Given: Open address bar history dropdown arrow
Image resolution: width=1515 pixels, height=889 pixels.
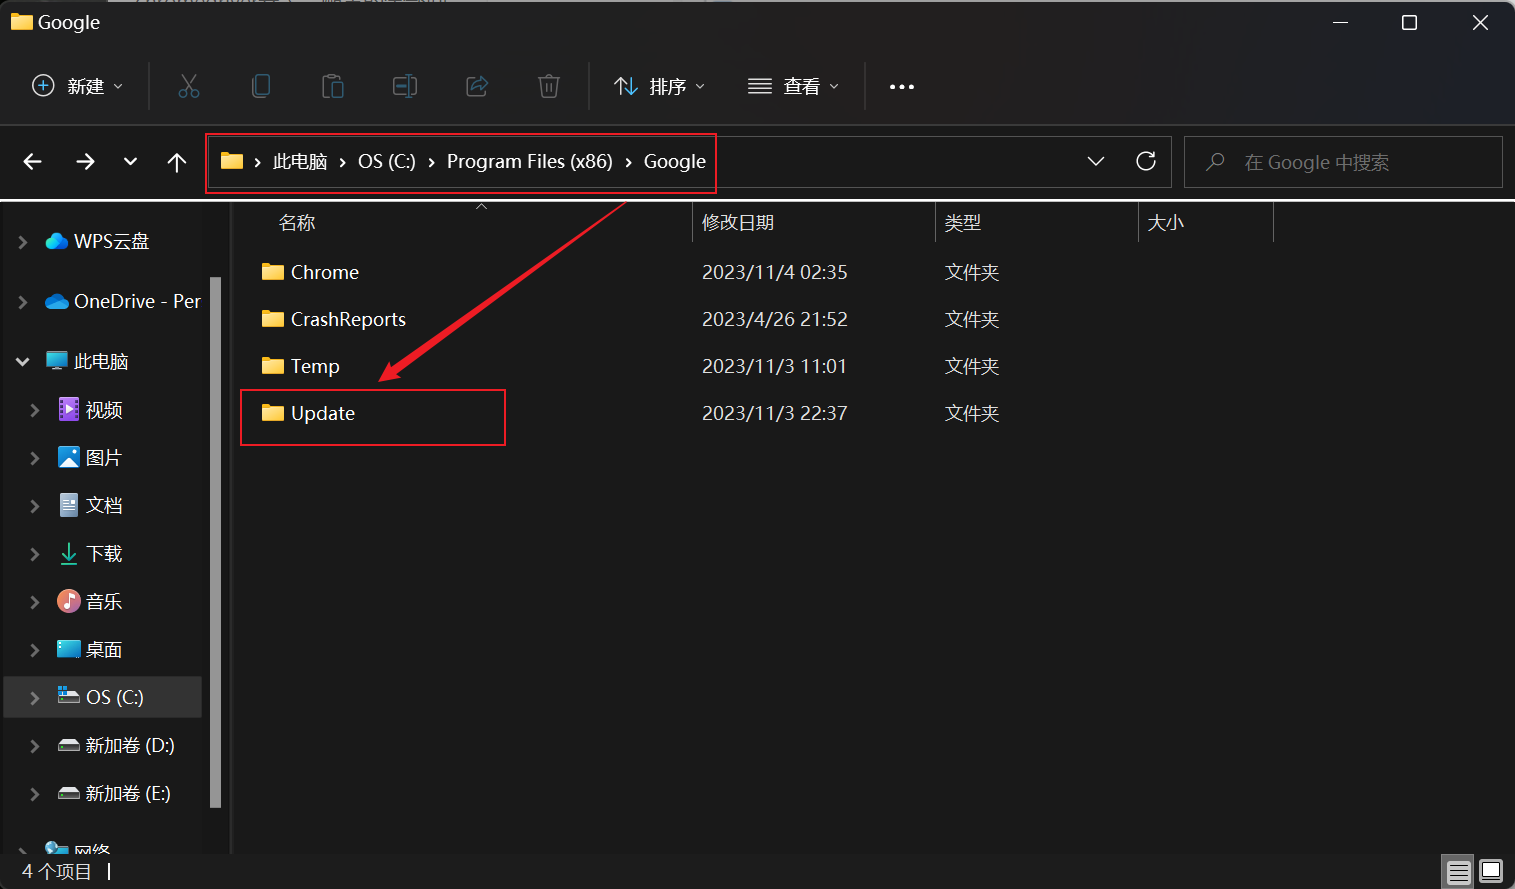Looking at the screenshot, I should pos(1096,161).
